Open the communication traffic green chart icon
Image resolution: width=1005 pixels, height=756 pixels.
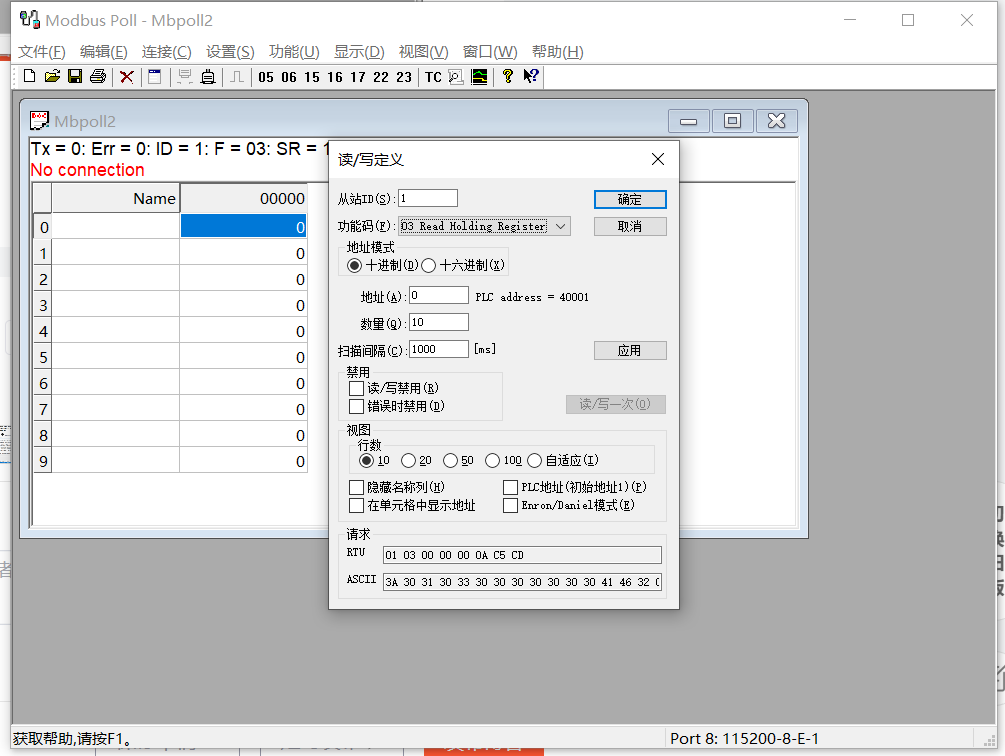pyautogui.click(x=479, y=76)
